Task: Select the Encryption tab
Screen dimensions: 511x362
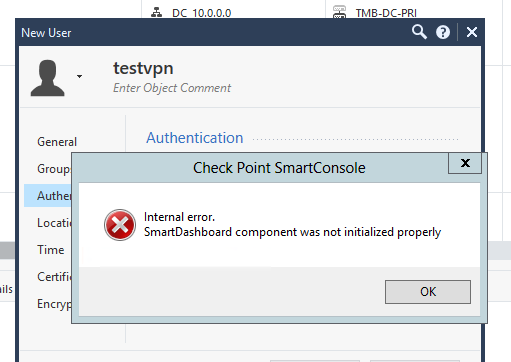Action: pos(54,304)
